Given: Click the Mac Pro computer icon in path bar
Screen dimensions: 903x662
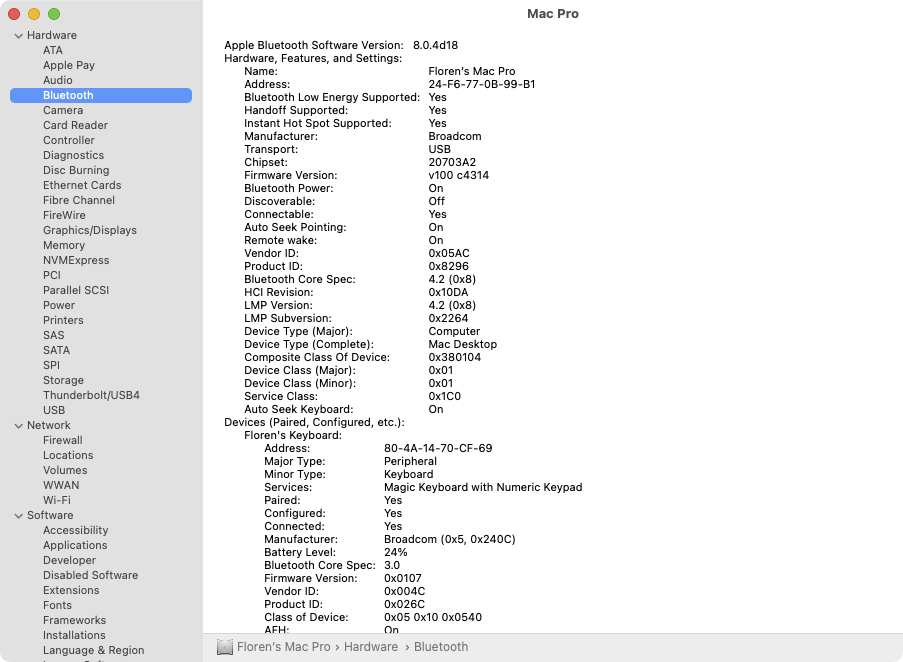Looking at the screenshot, I should [x=225, y=647].
